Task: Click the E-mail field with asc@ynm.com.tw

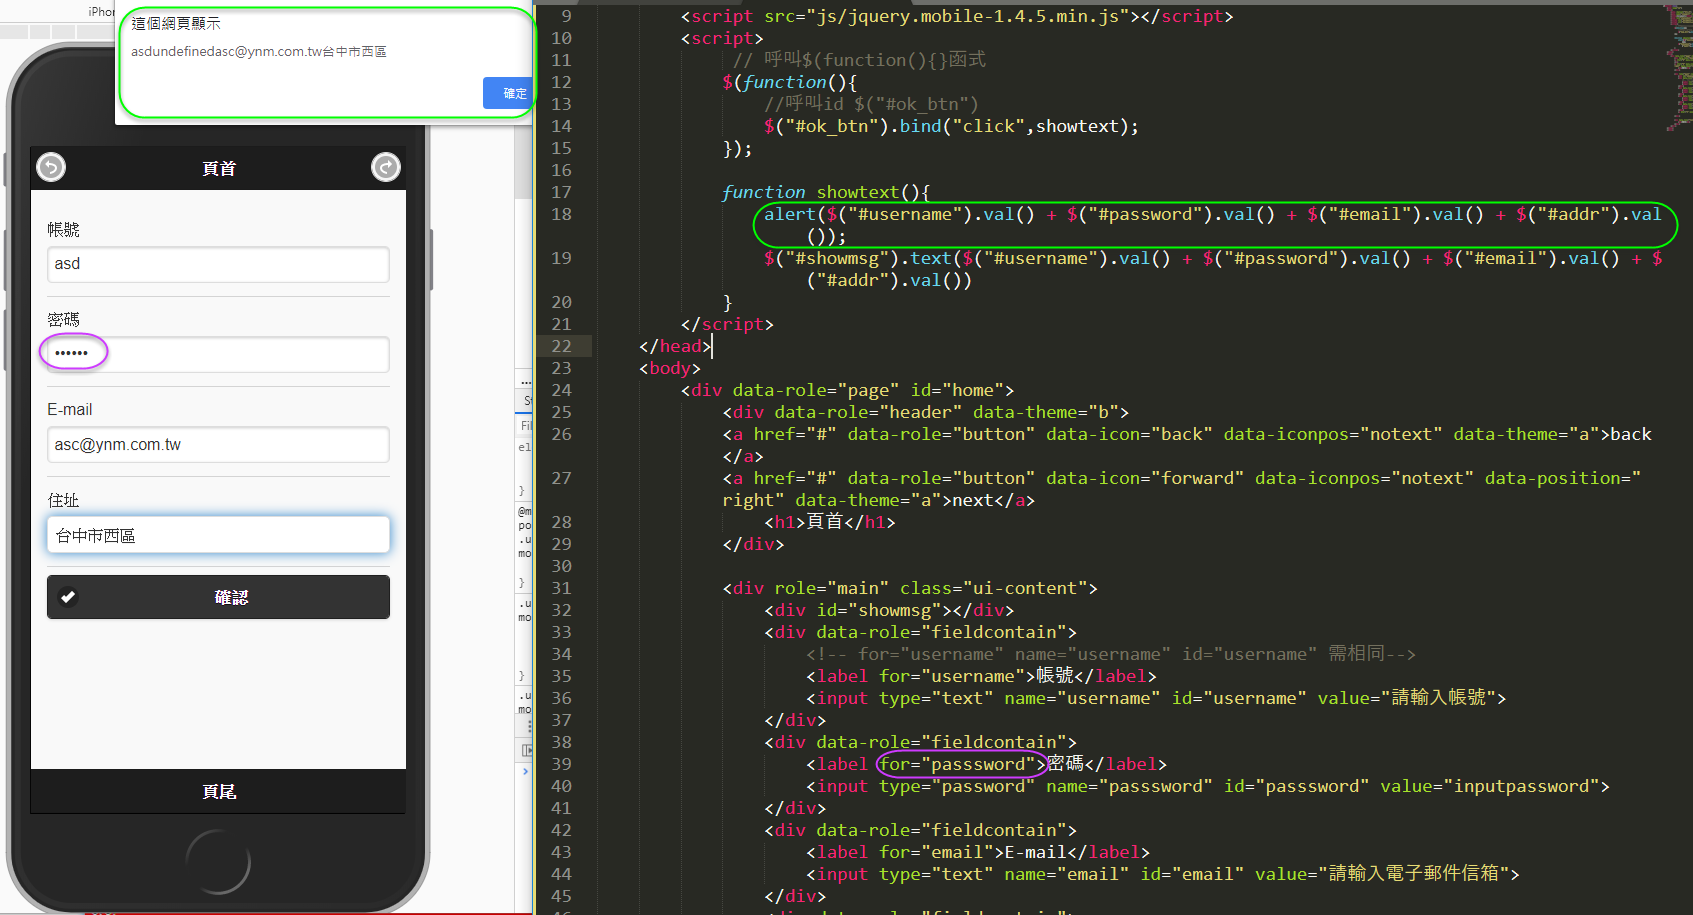Action: [218, 445]
